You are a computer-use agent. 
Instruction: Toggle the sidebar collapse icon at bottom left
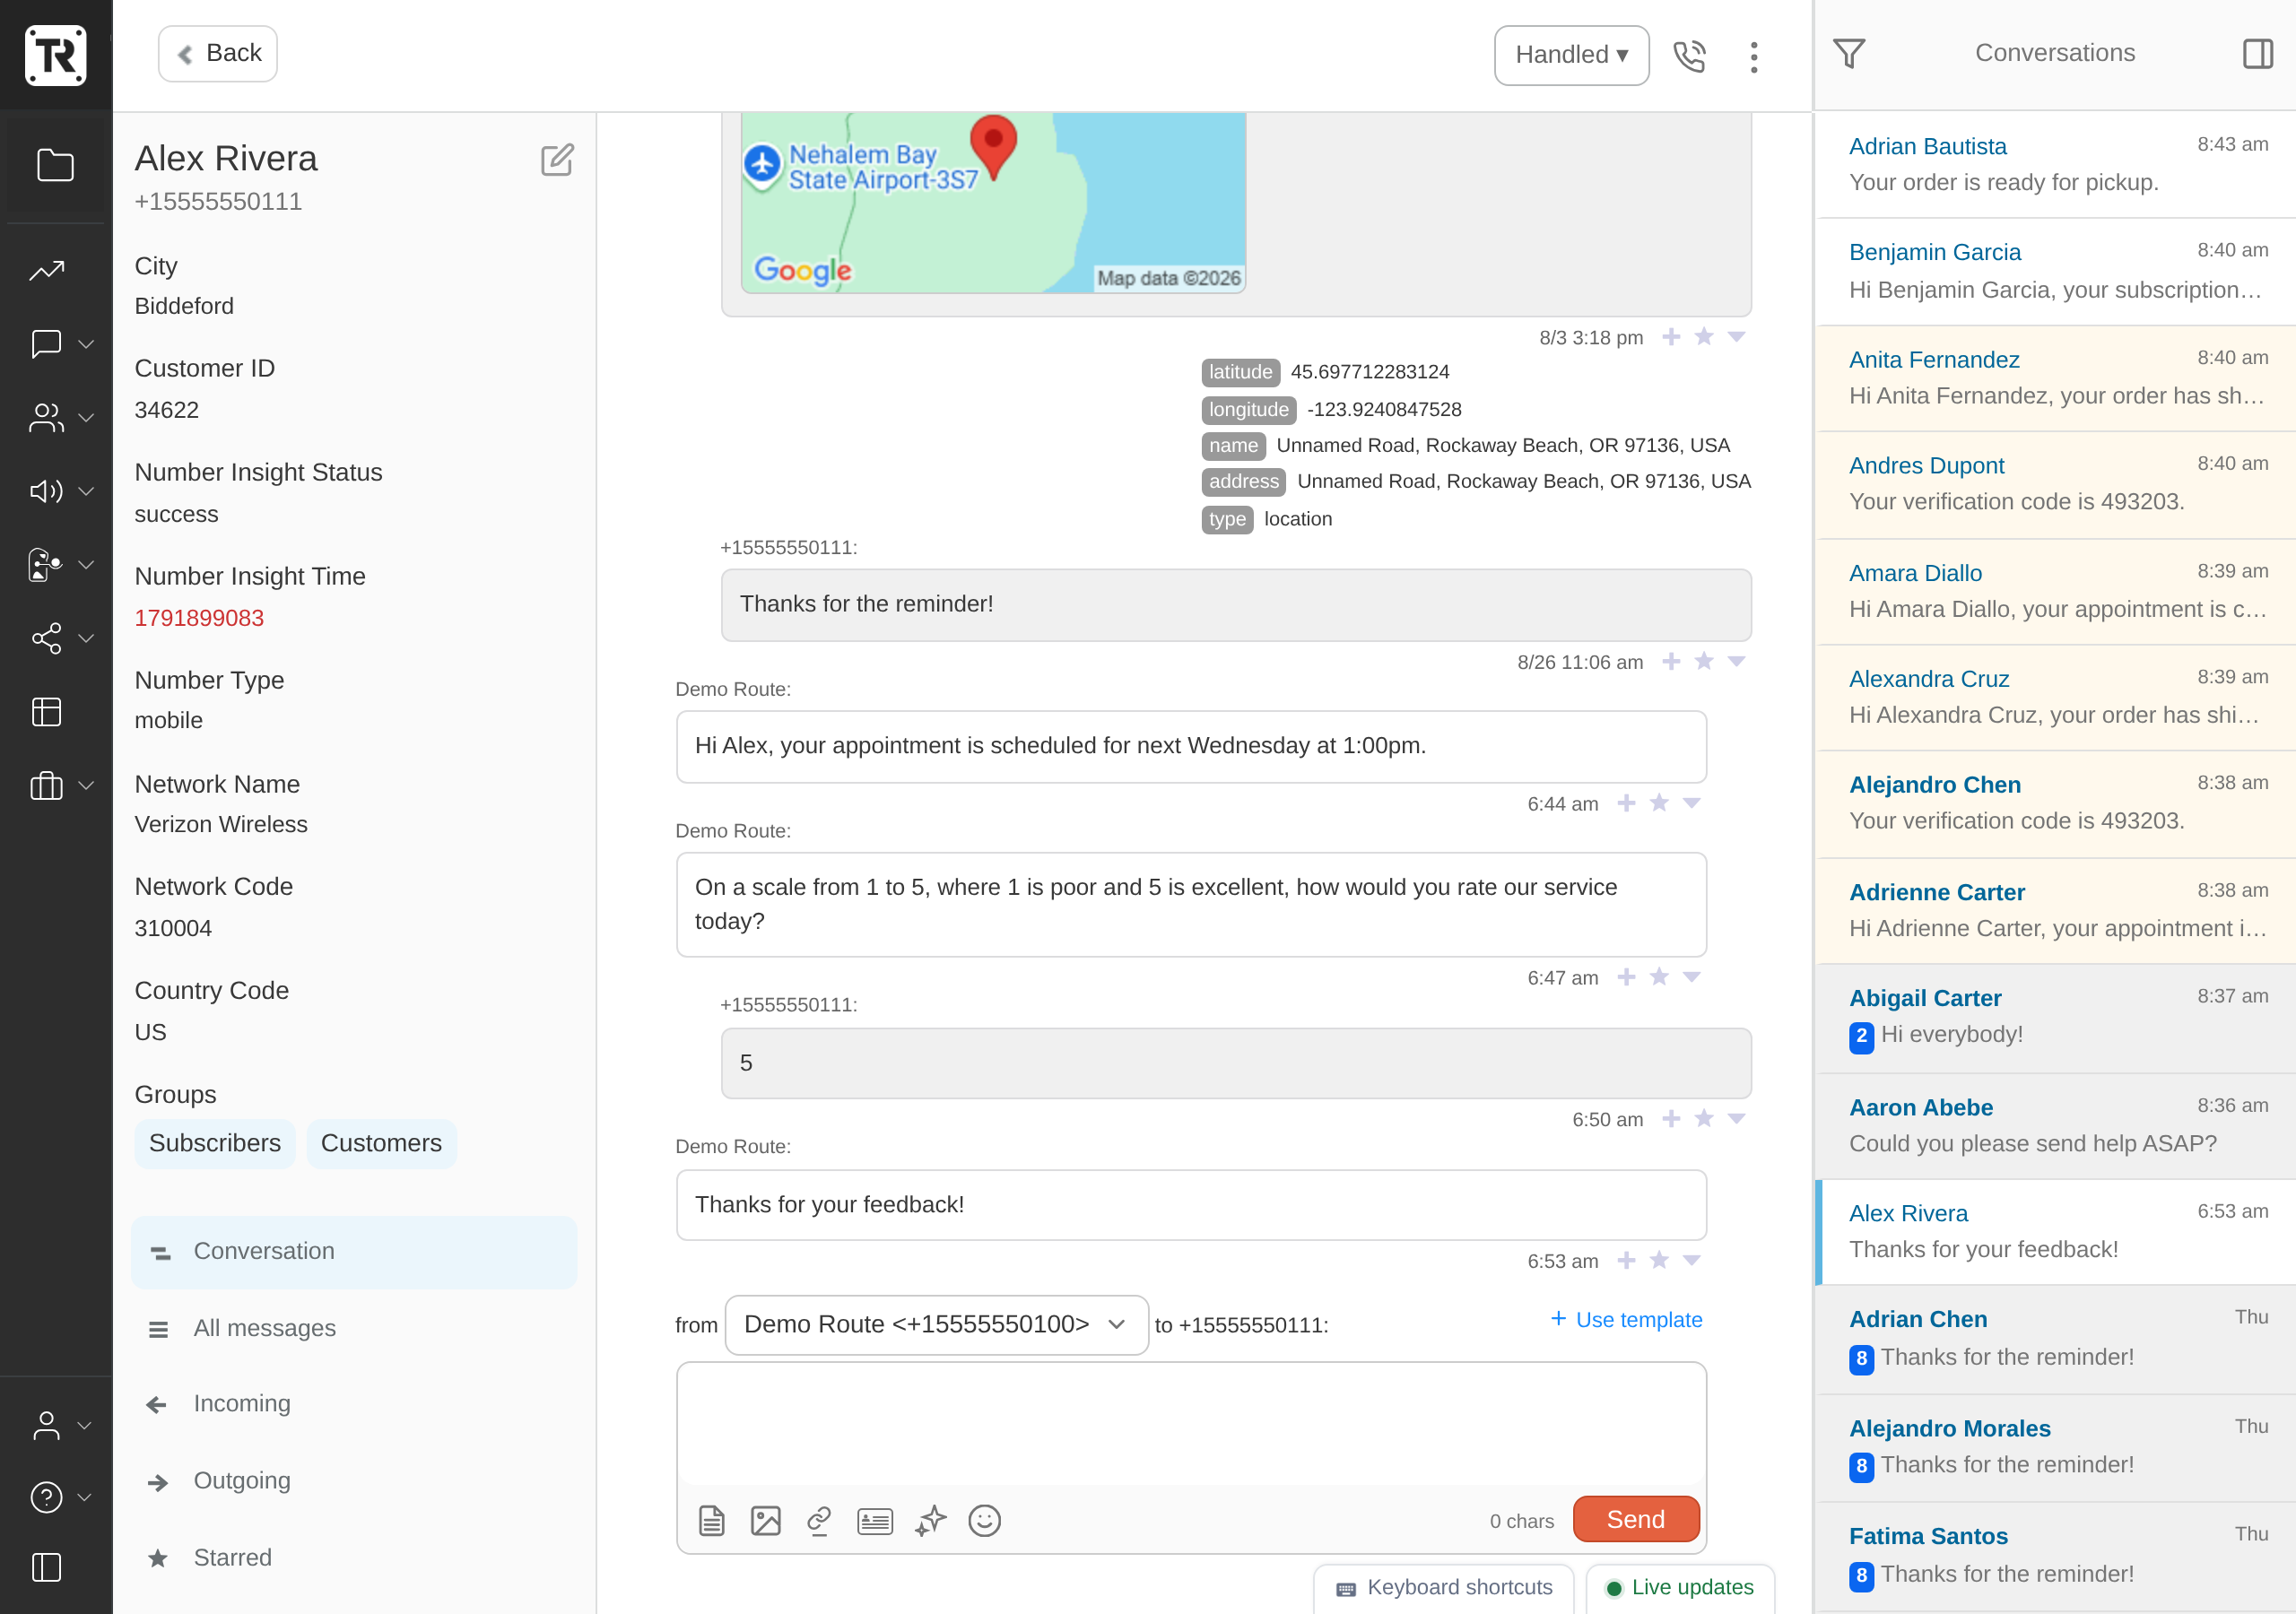(47, 1567)
